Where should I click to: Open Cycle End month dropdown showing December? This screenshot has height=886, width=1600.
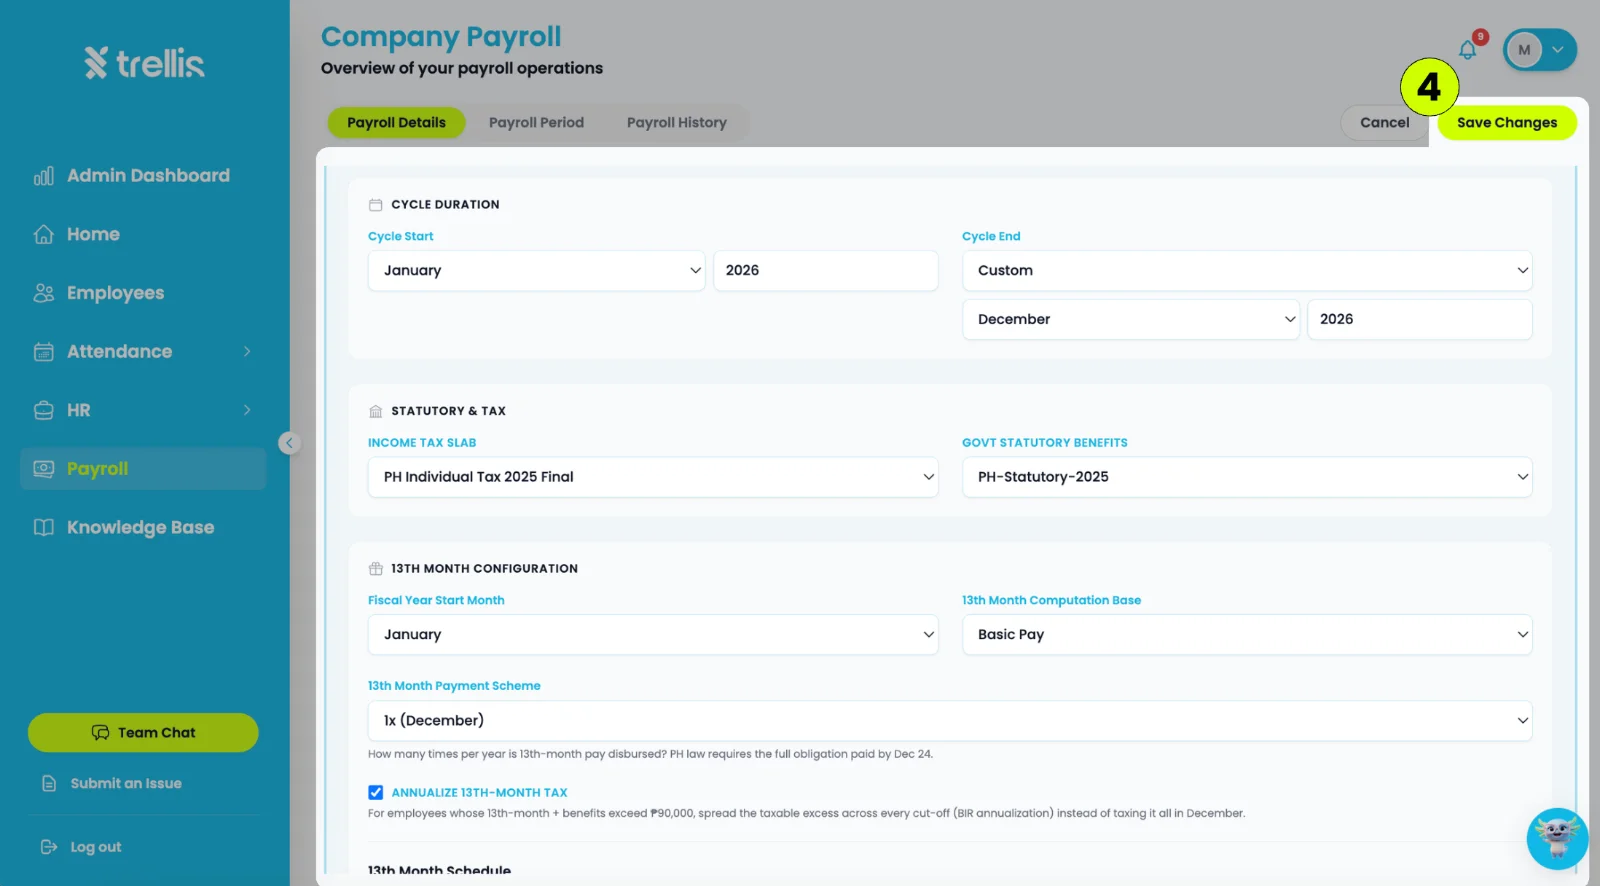tap(1131, 319)
